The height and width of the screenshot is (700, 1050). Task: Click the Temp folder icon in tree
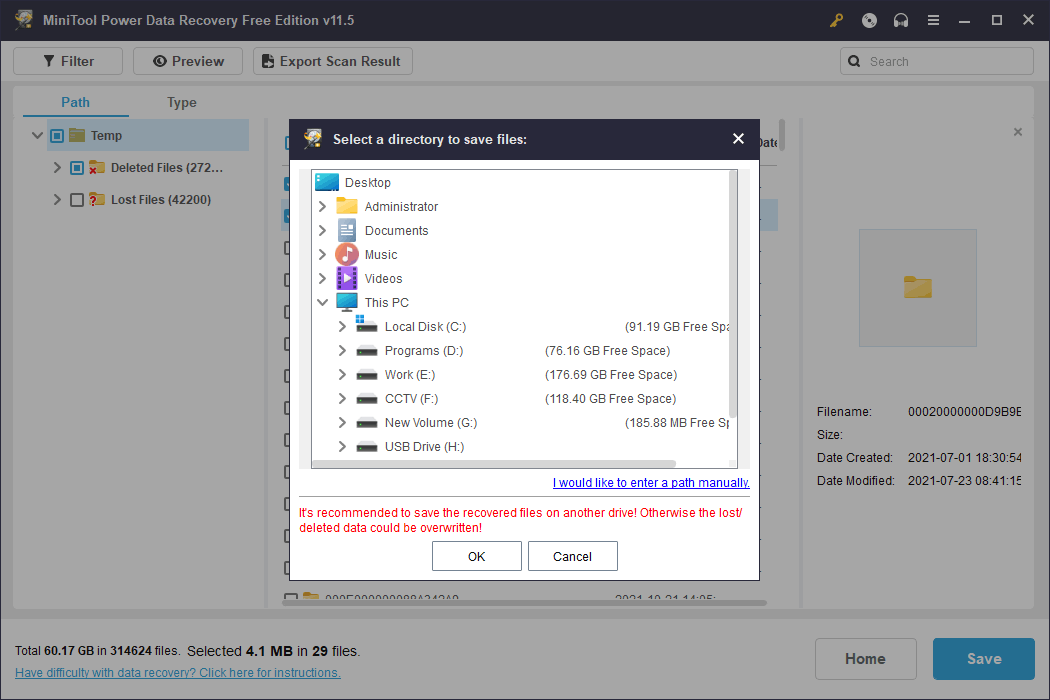click(x=77, y=135)
